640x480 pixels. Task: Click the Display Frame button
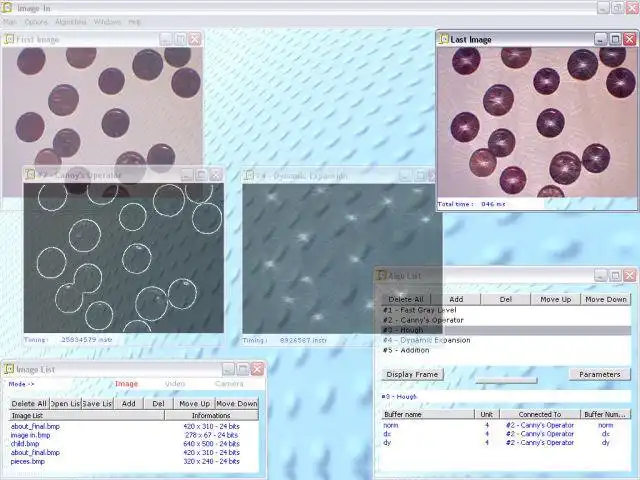412,374
